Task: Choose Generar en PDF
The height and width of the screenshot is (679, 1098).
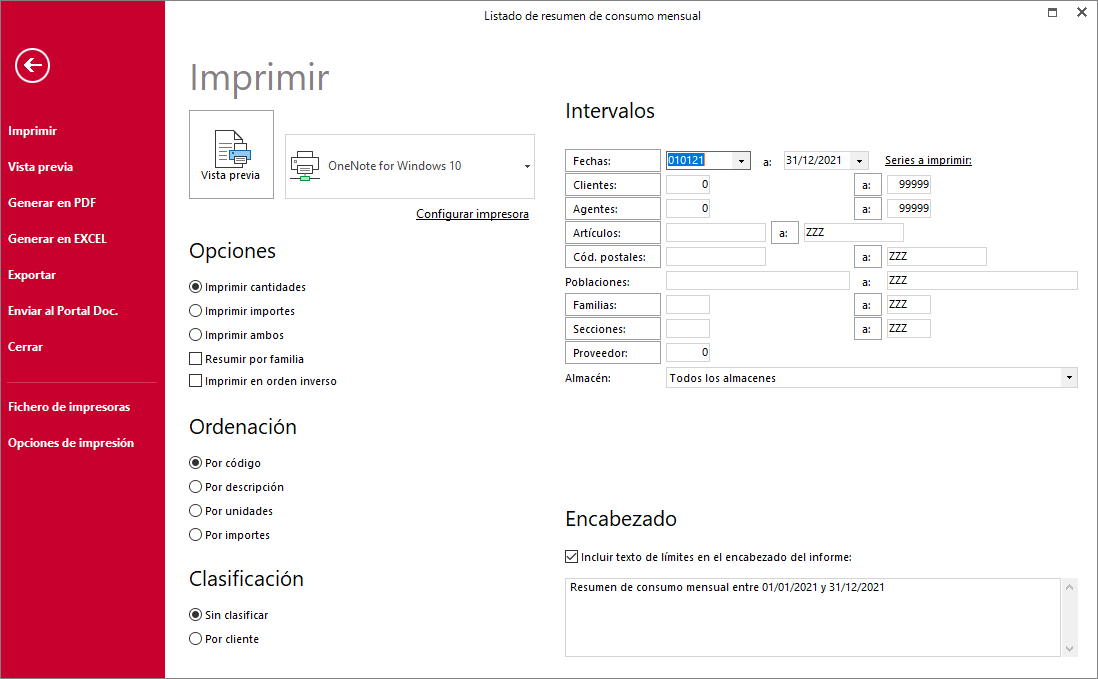Action: tap(52, 203)
